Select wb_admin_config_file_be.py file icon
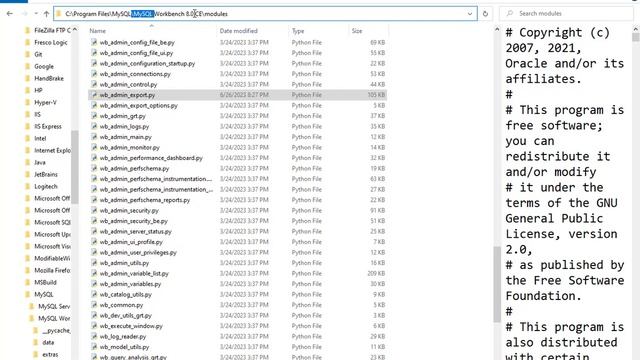 point(94,42)
